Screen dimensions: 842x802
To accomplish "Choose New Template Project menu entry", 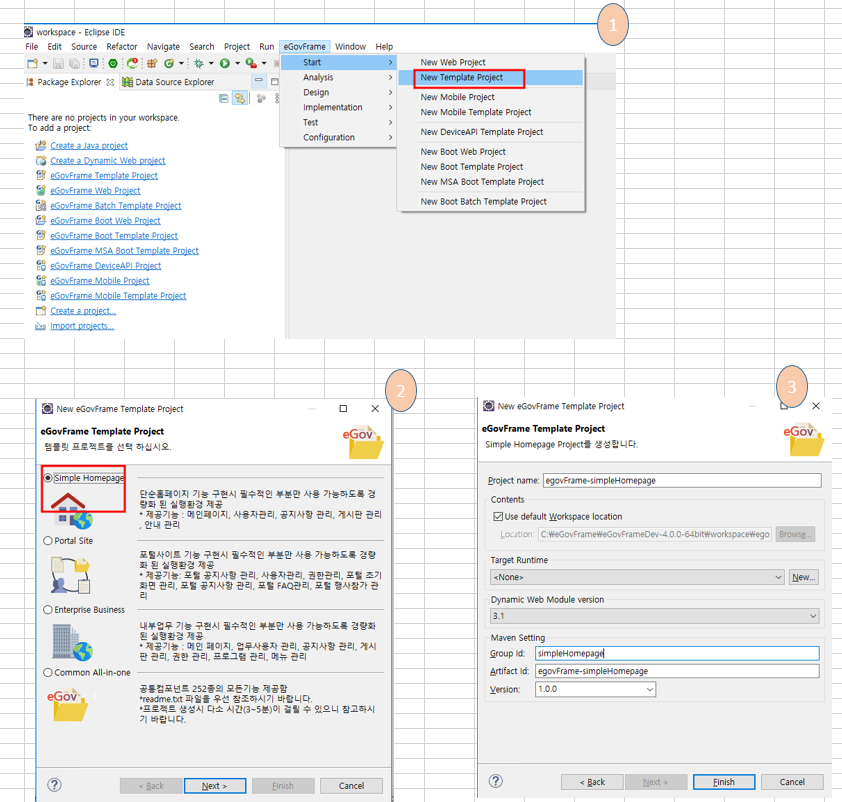I will pyautogui.click(x=490, y=77).
